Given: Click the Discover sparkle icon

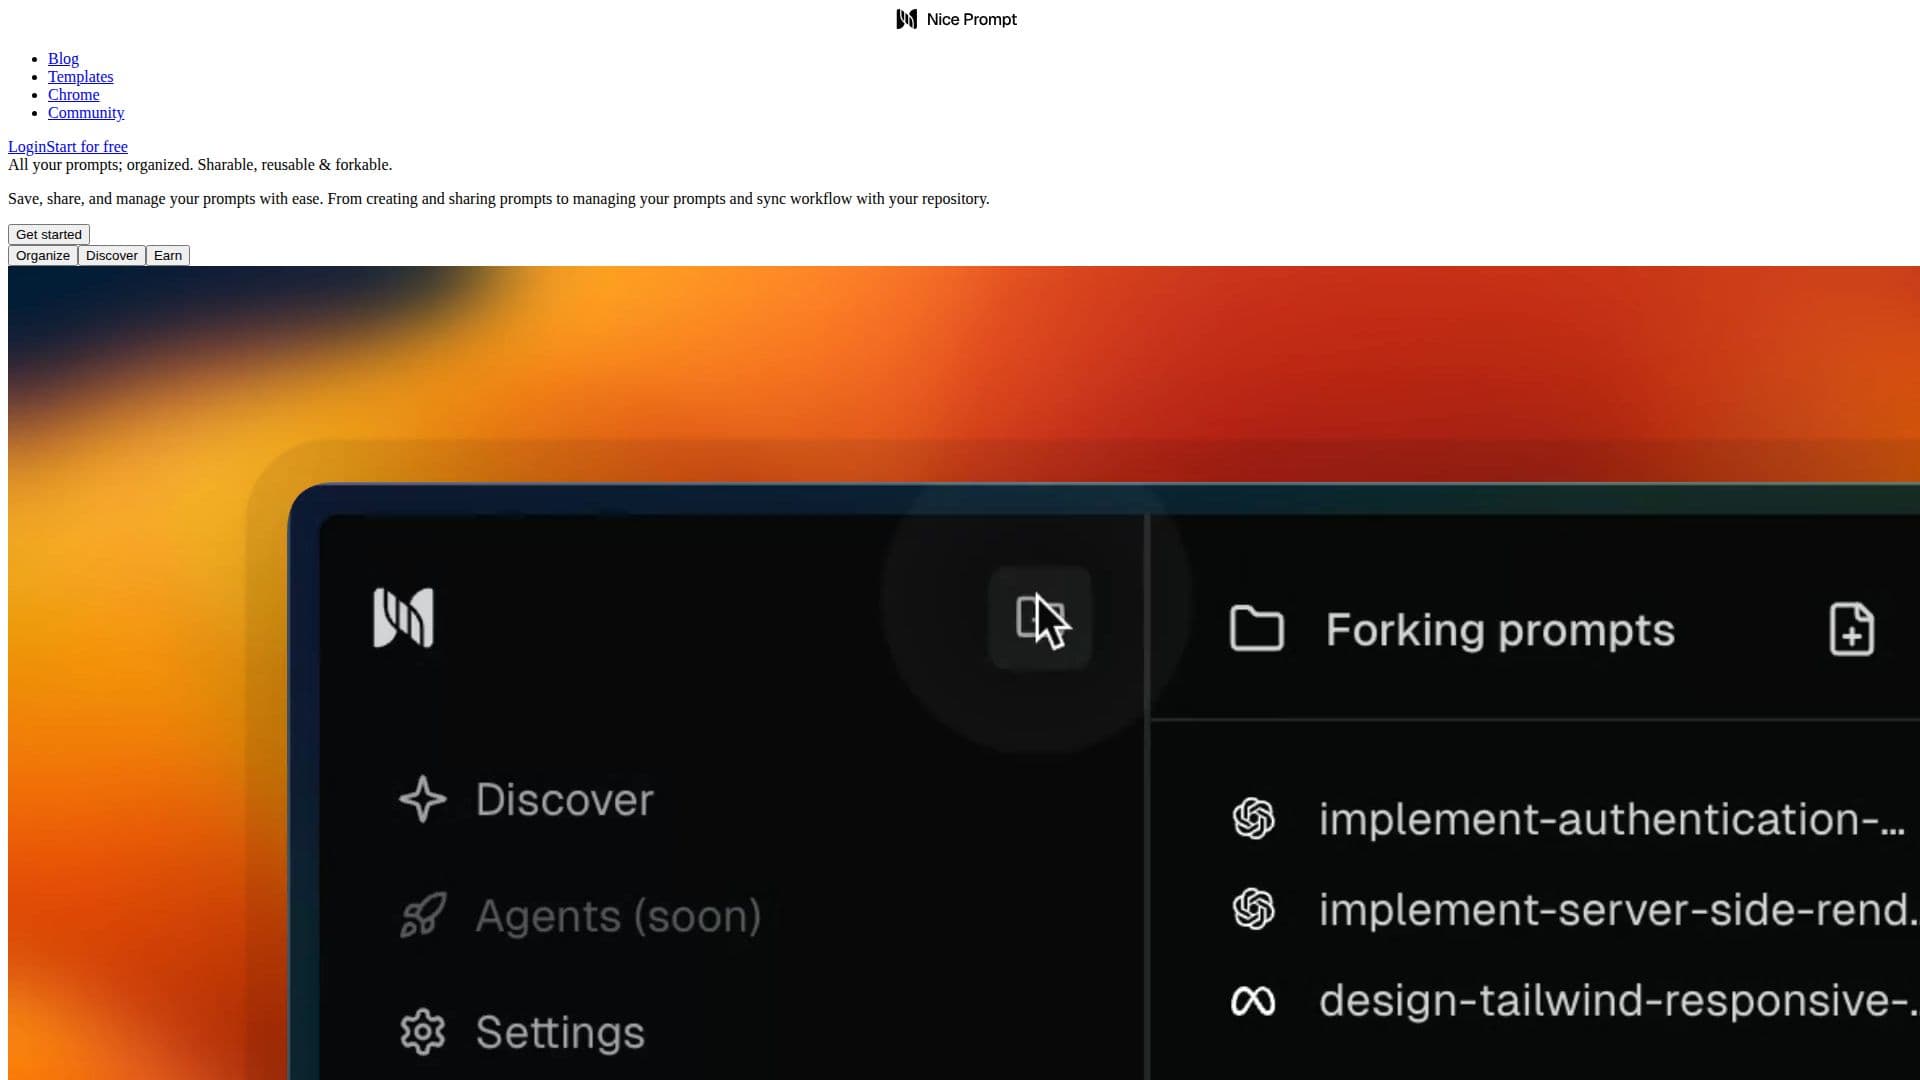Looking at the screenshot, I should click(x=422, y=799).
